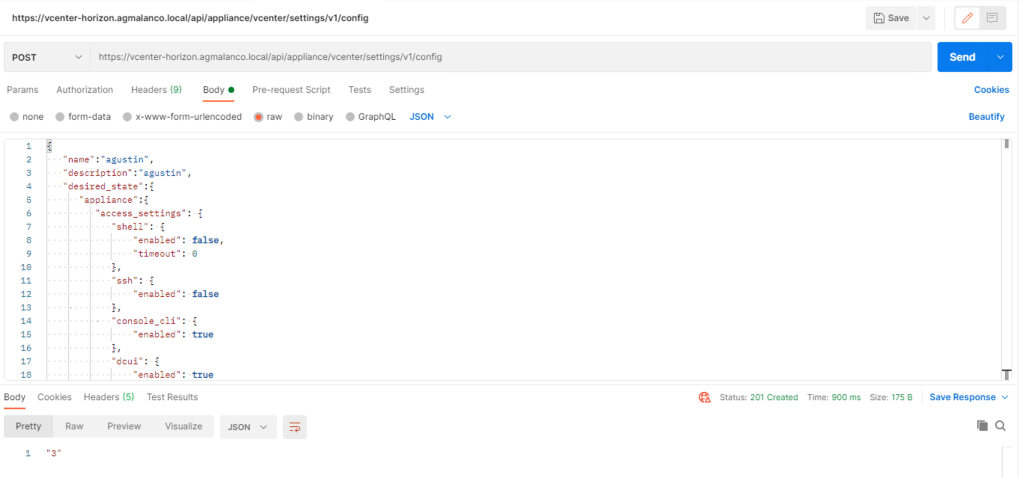1023x478 pixels.
Task: Click the Beautify link
Action: 986,117
